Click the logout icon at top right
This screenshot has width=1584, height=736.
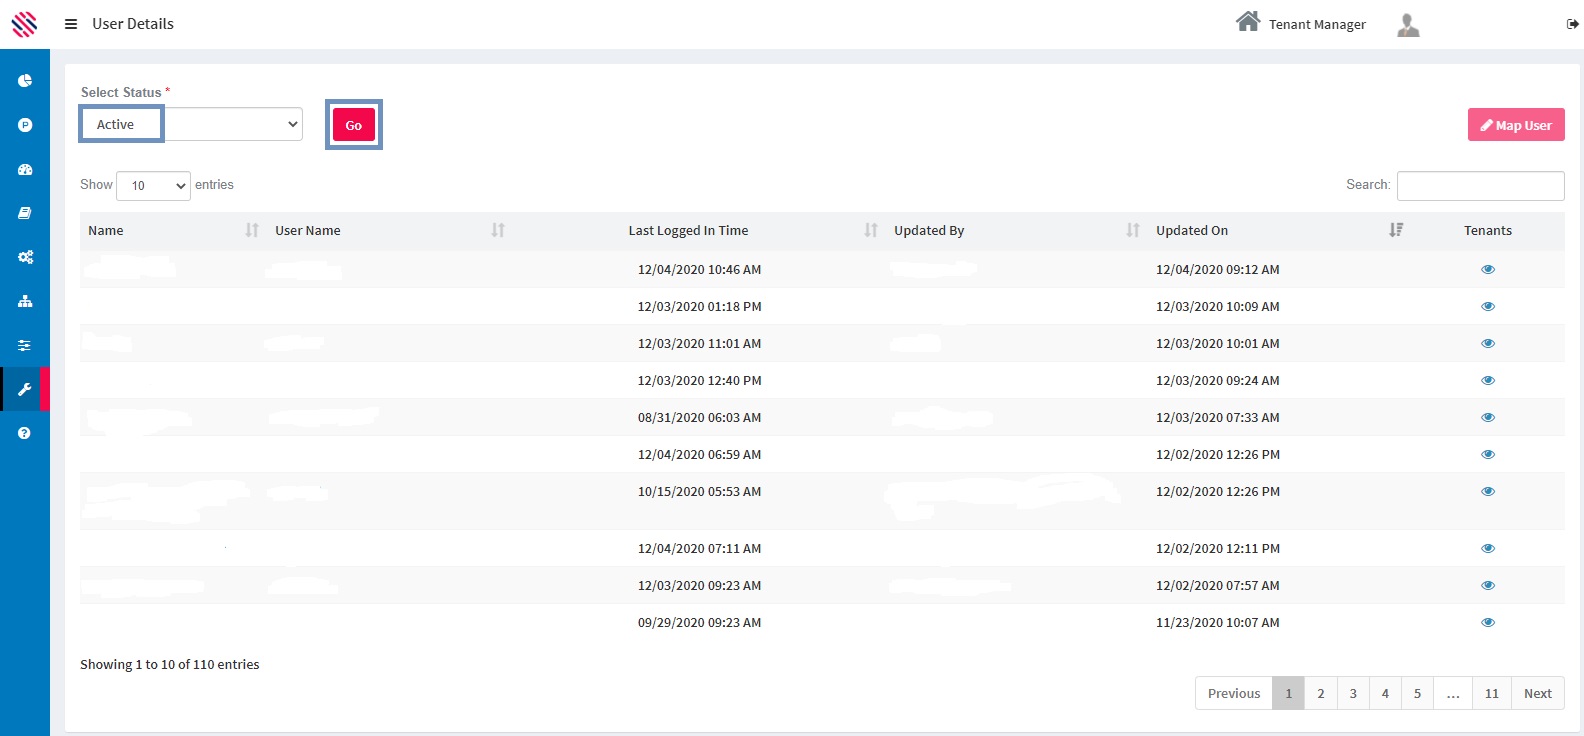[x=1572, y=24]
